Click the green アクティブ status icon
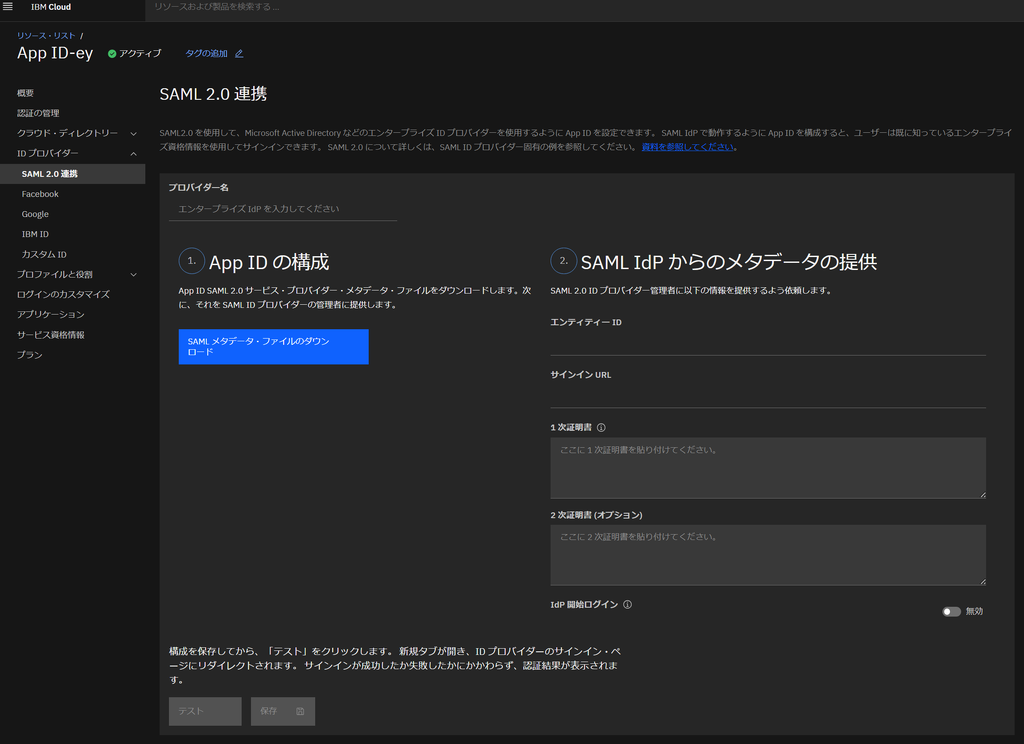This screenshot has width=1024, height=744. [112, 54]
